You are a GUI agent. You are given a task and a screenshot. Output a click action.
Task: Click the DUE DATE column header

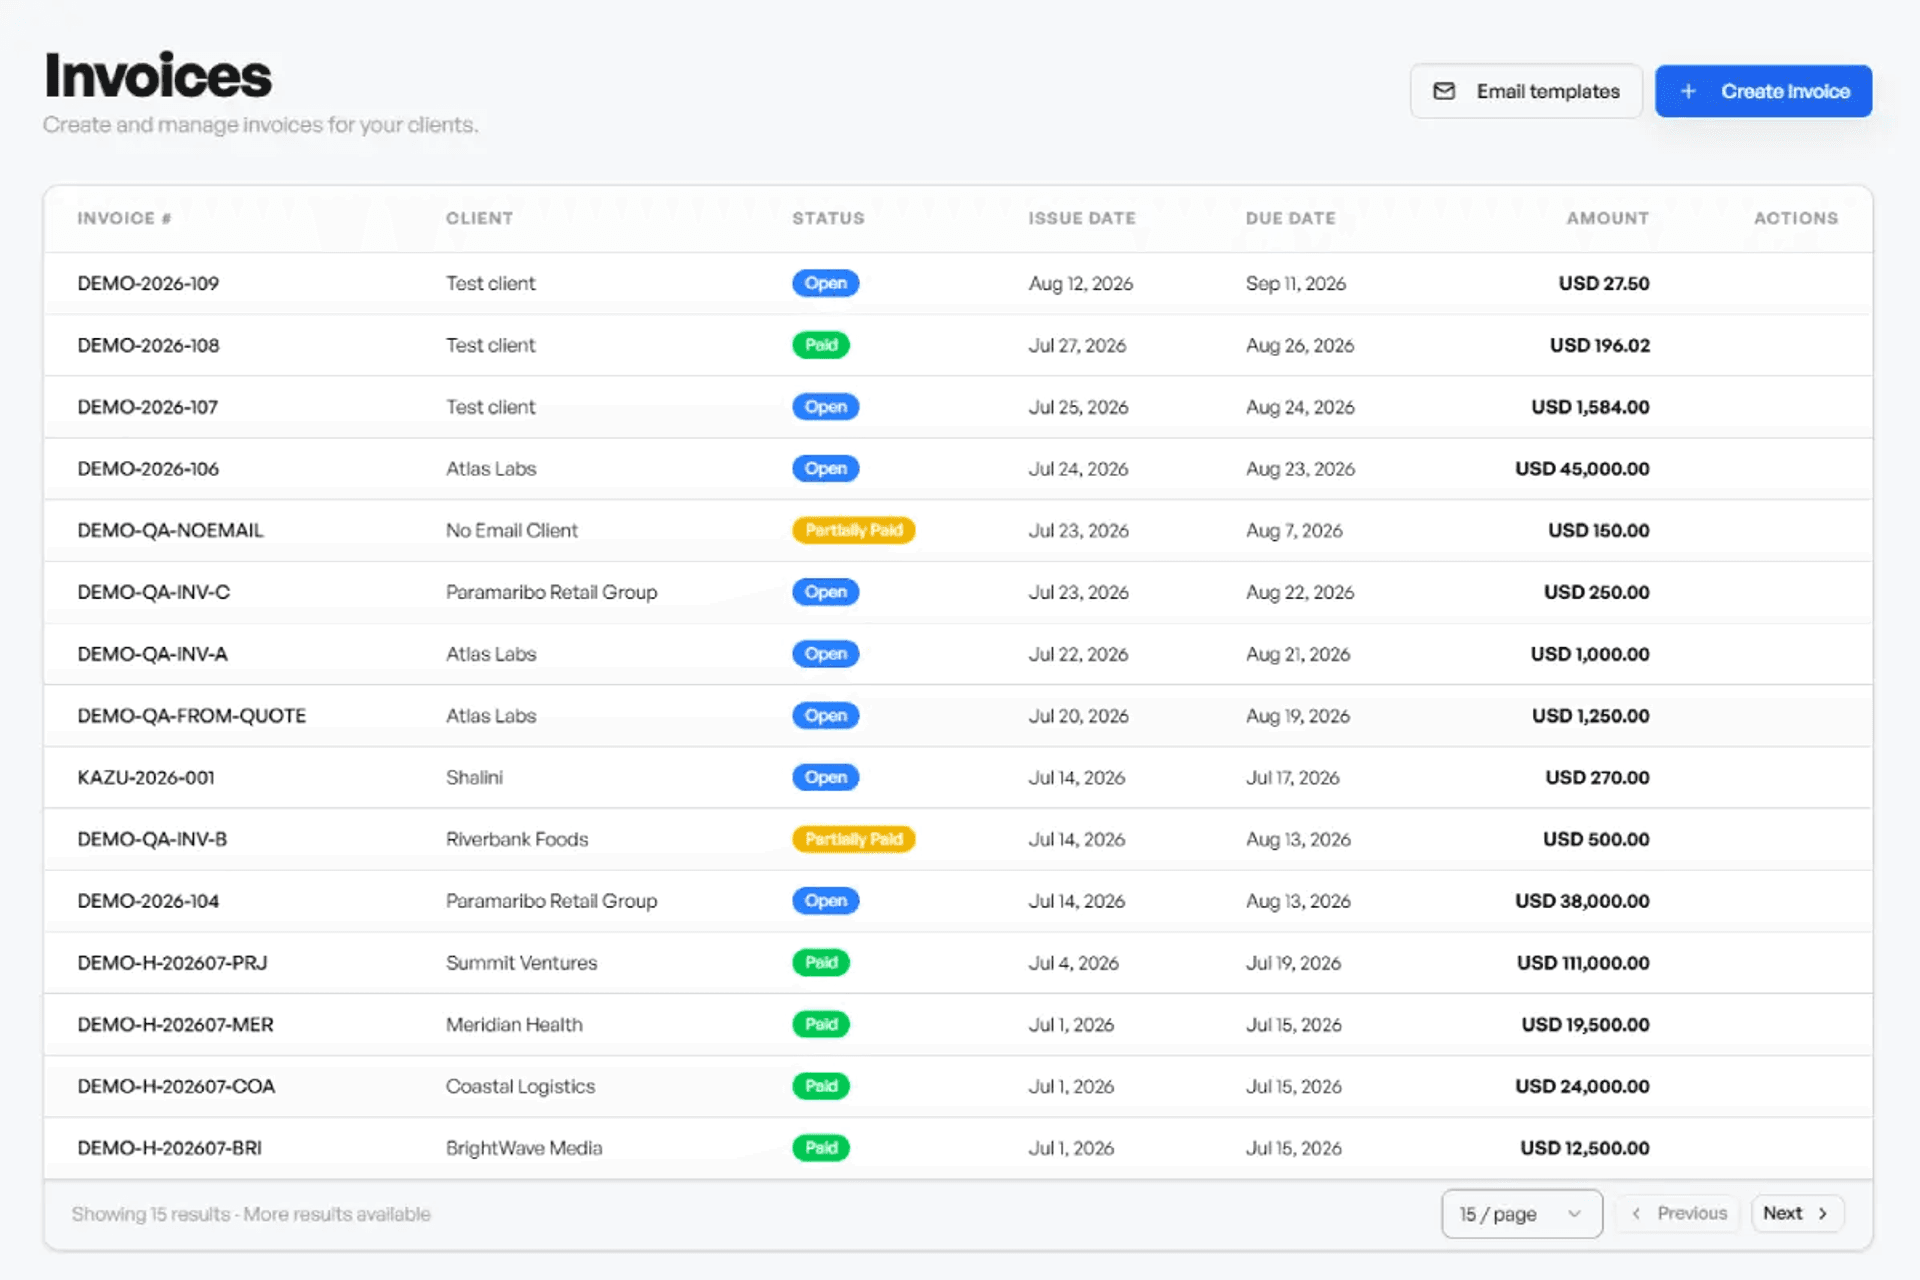(x=1290, y=218)
